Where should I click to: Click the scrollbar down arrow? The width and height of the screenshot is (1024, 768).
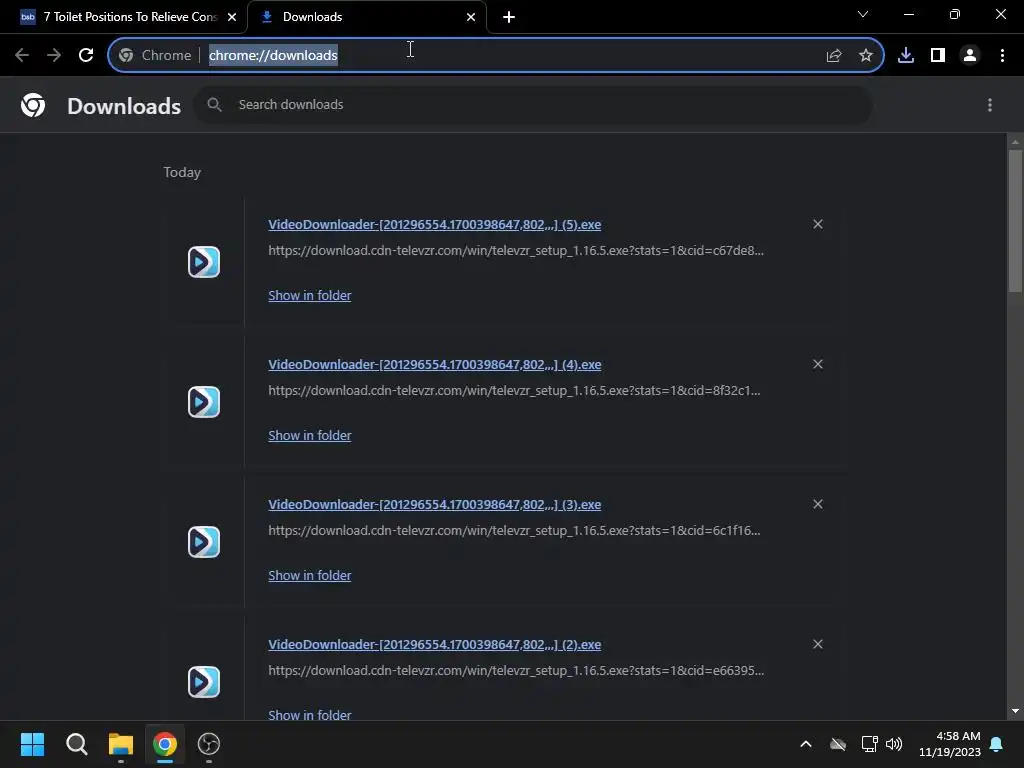[x=1015, y=711]
